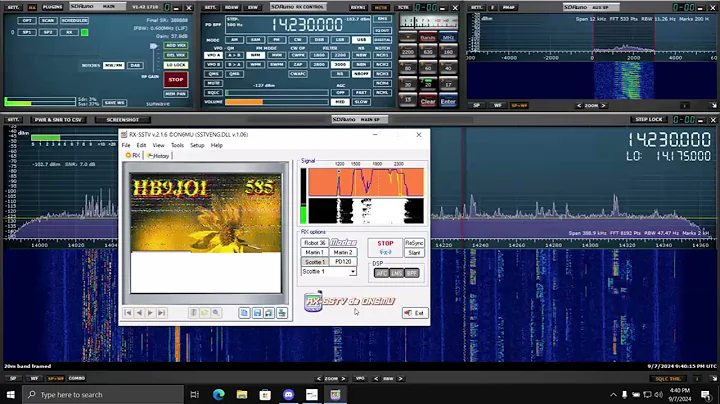Click zoom-out arrow in AUX SP
Image resolution: width=720 pixels, height=404 pixels.
[579, 106]
